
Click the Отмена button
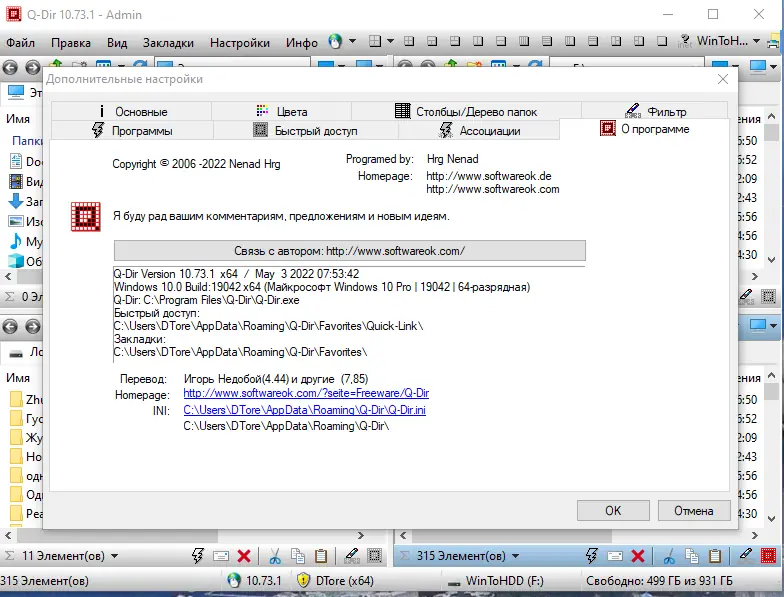(694, 510)
